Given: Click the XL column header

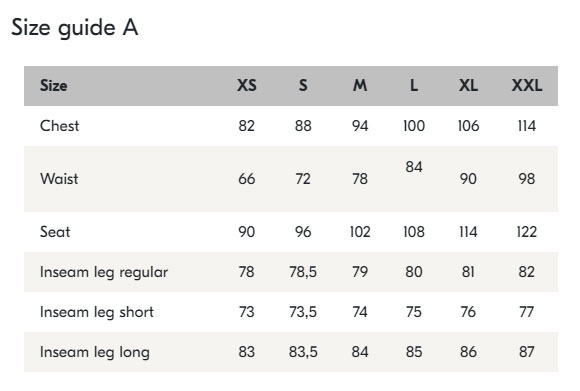Looking at the screenshot, I should pyautogui.click(x=468, y=86).
